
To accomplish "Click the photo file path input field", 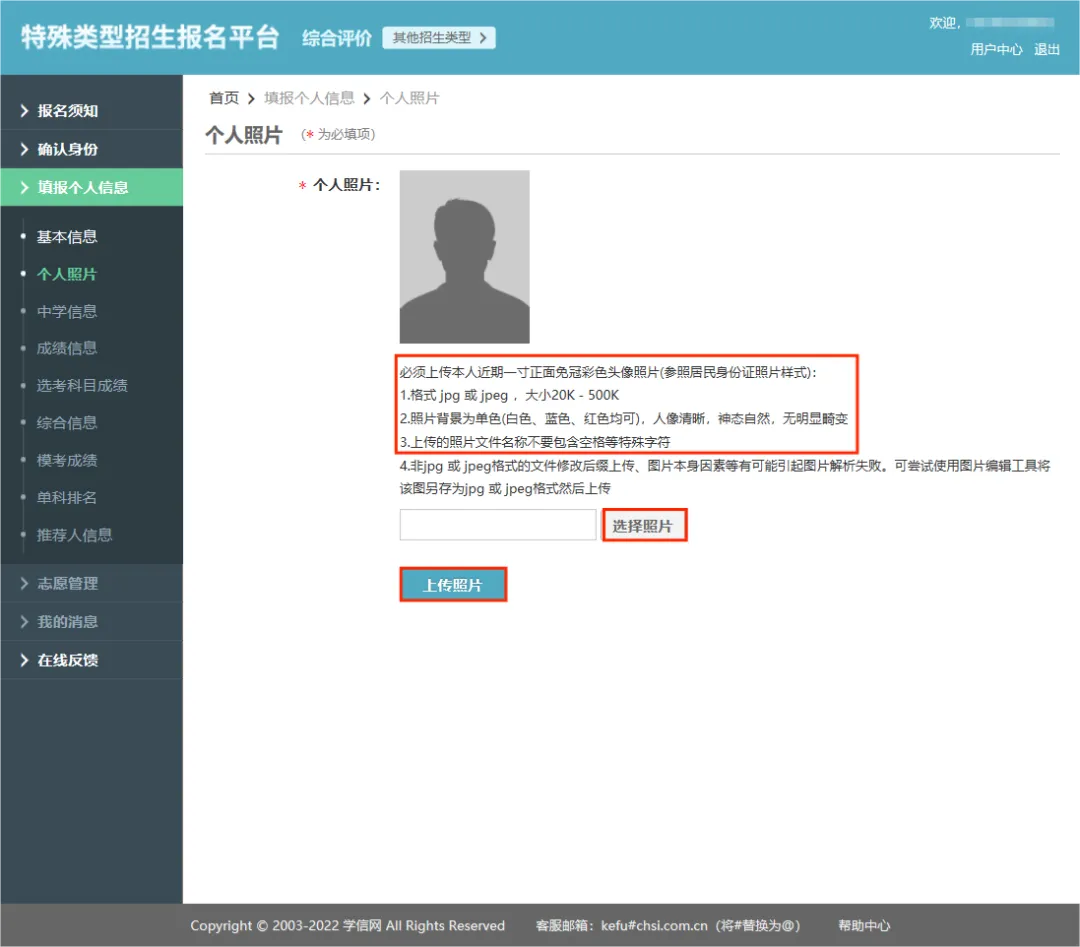I will tap(497, 525).
